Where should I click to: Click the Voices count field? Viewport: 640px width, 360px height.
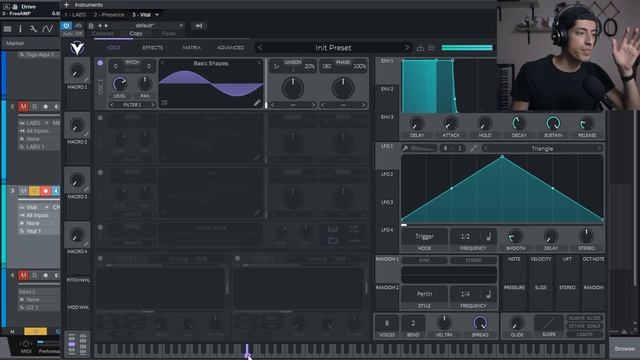pos(387,323)
